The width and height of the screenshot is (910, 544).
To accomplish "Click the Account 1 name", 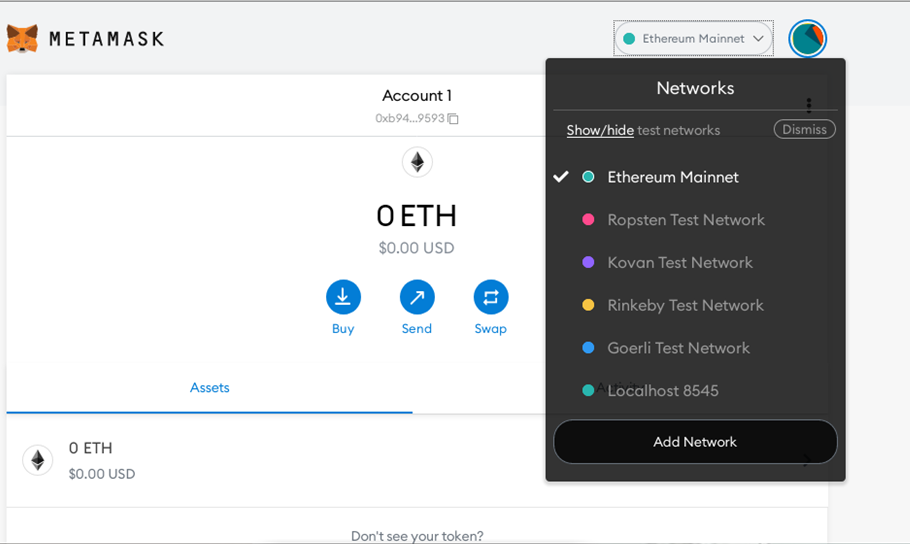I will (x=417, y=95).
